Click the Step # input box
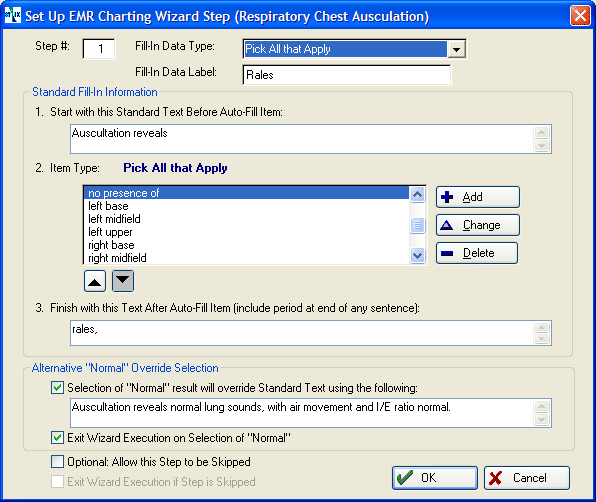Screen dimensions: 596x502 pos(99,49)
